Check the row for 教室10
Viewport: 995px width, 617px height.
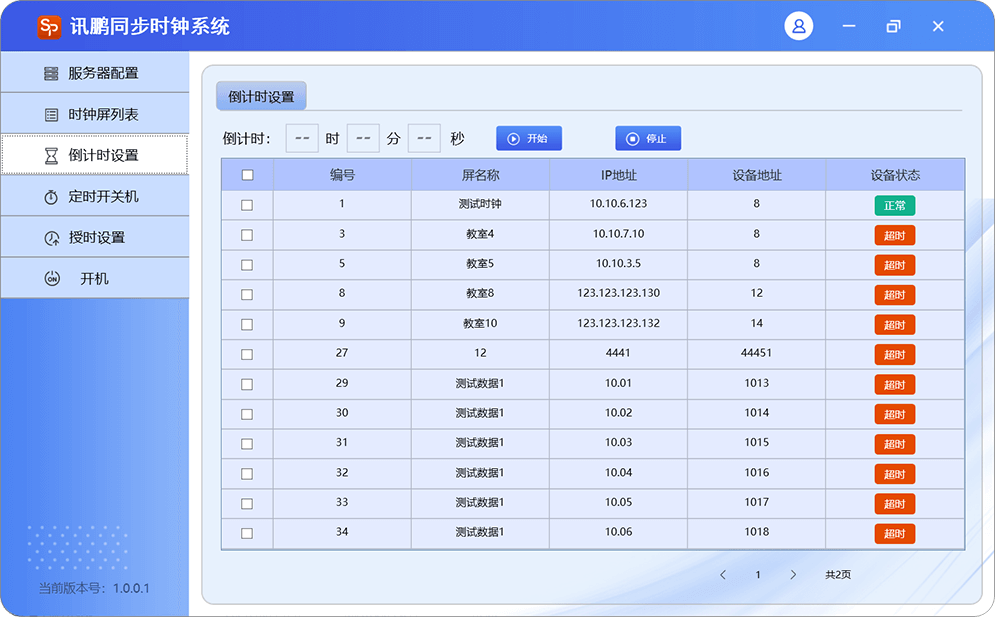[247, 324]
